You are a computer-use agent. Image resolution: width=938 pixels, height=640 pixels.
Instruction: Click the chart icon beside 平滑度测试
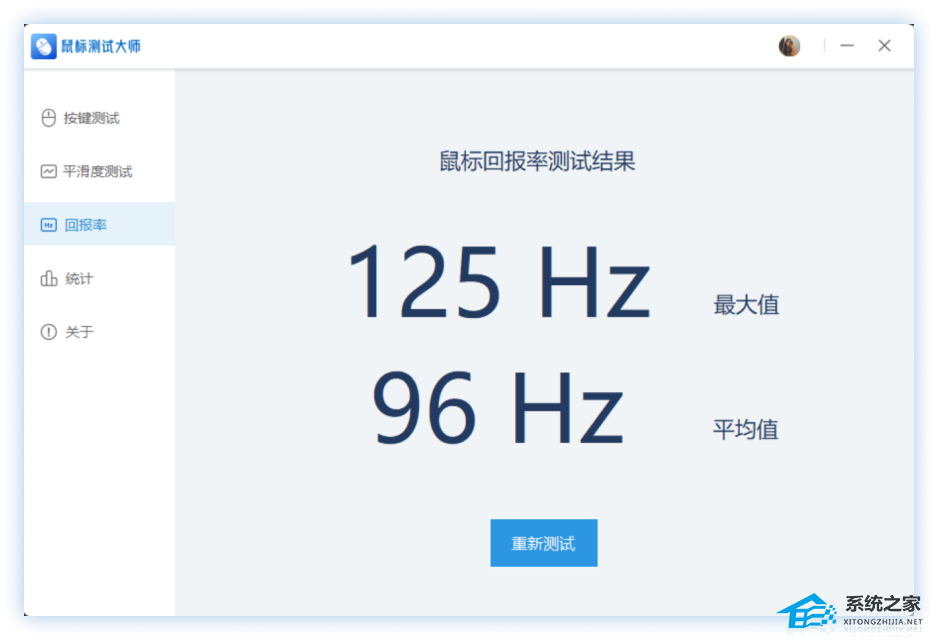tap(48, 172)
